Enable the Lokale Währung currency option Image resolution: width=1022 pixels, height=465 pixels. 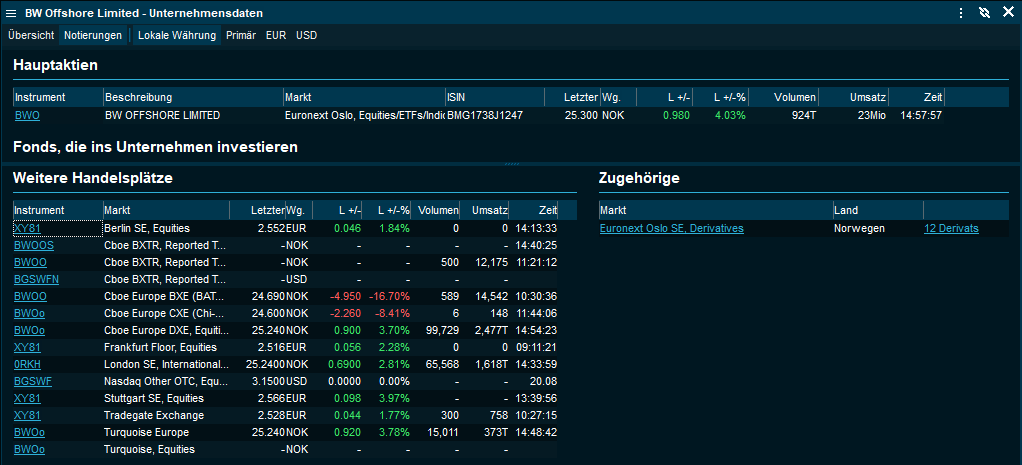(177, 35)
